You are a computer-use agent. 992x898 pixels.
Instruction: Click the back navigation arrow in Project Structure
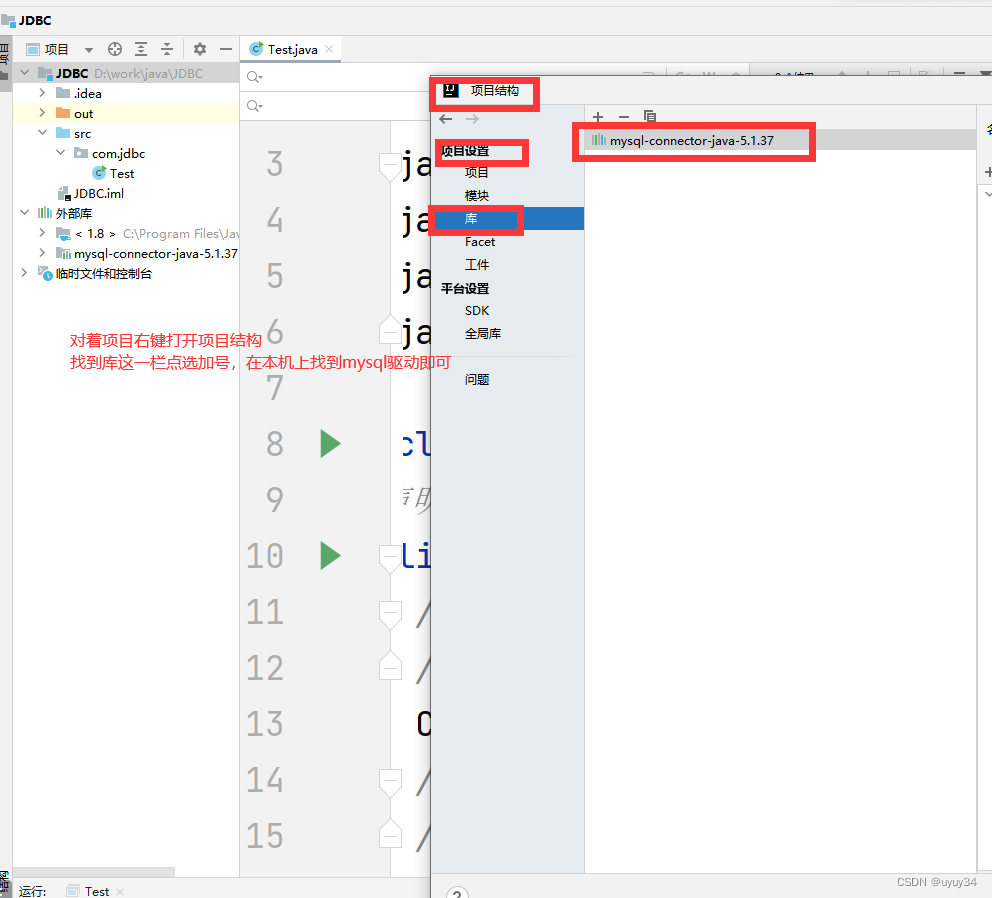coord(445,118)
